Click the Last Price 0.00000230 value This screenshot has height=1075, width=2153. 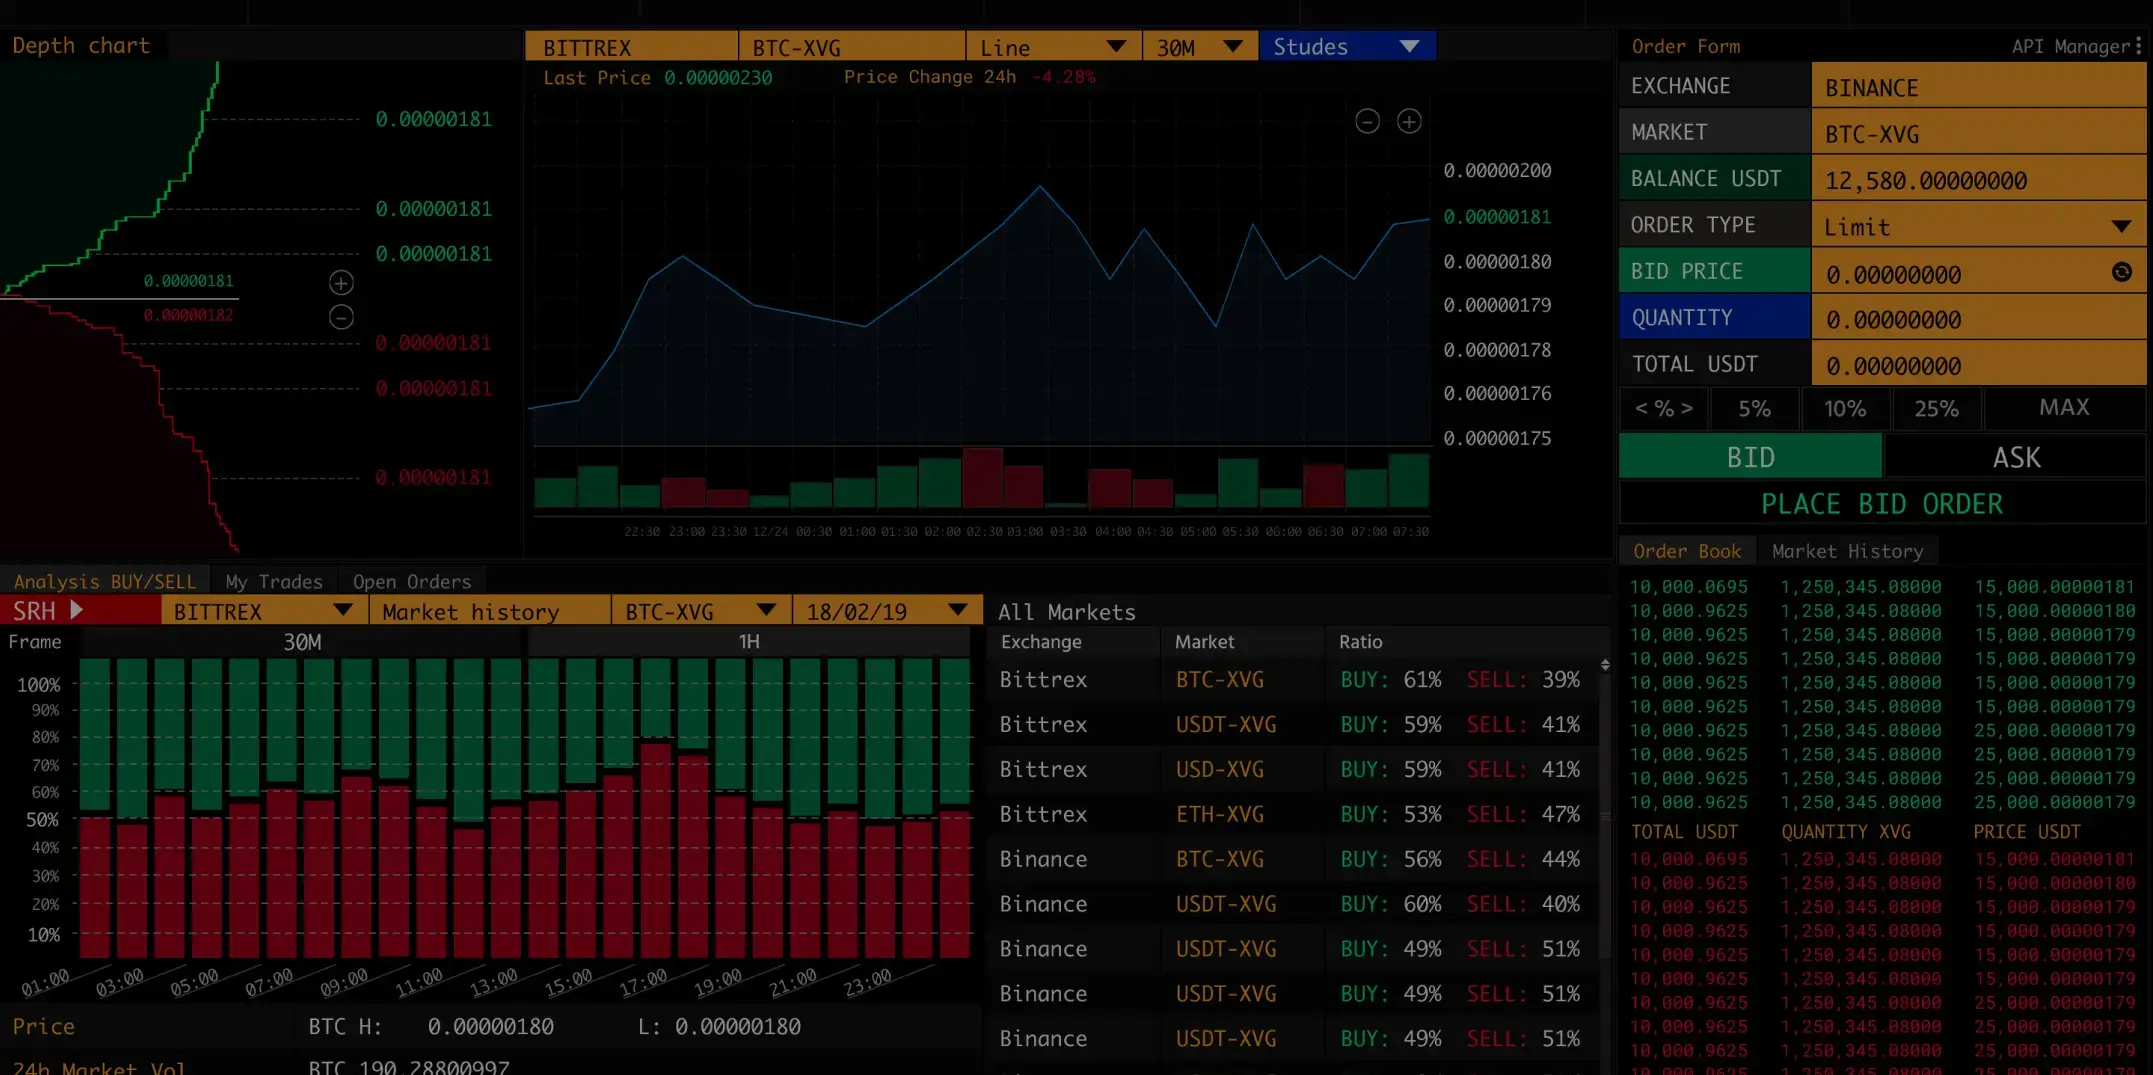[718, 77]
